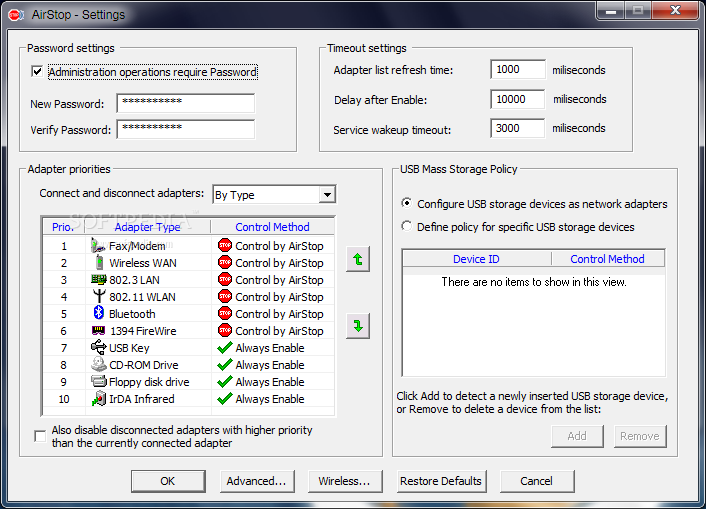
Task: Click stop sign icon in 1394 FireWire row
Action: pos(225,331)
